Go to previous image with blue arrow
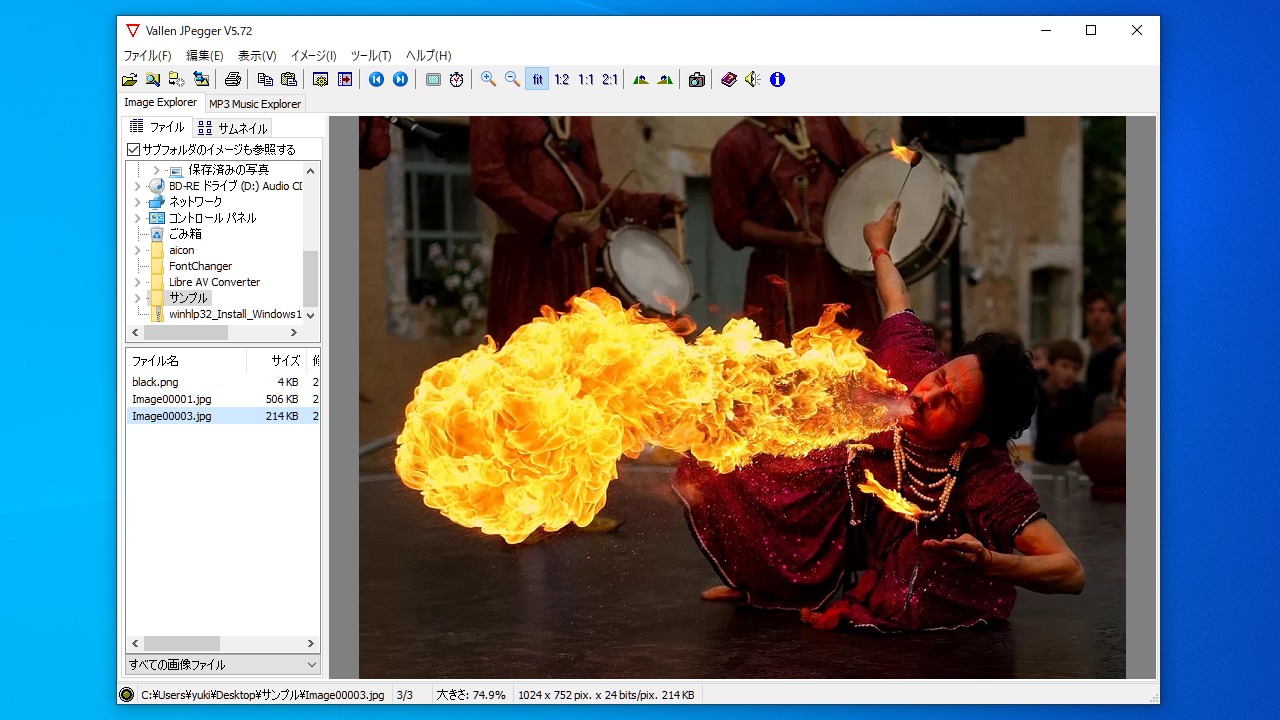Image resolution: width=1280 pixels, height=720 pixels. [x=376, y=79]
